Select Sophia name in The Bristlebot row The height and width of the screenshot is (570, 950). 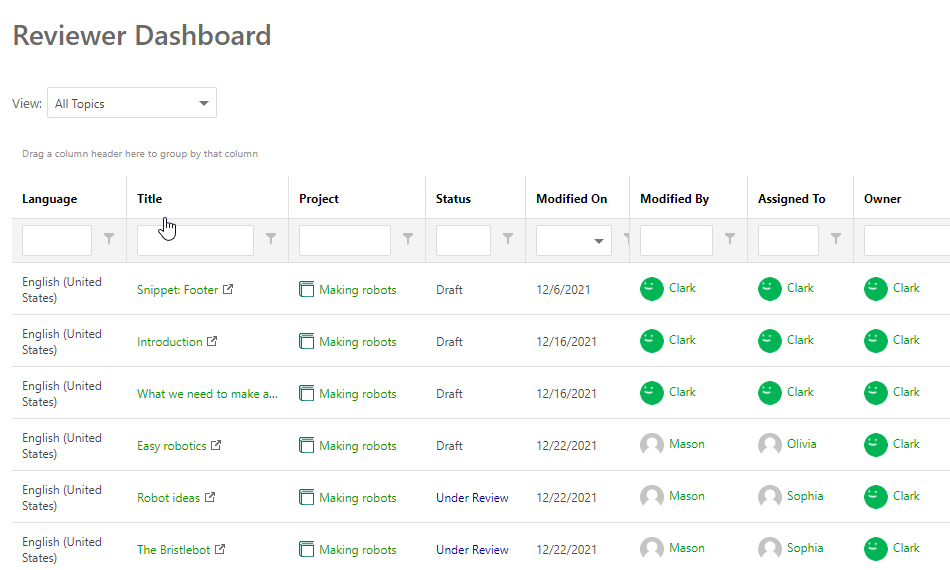pos(805,548)
